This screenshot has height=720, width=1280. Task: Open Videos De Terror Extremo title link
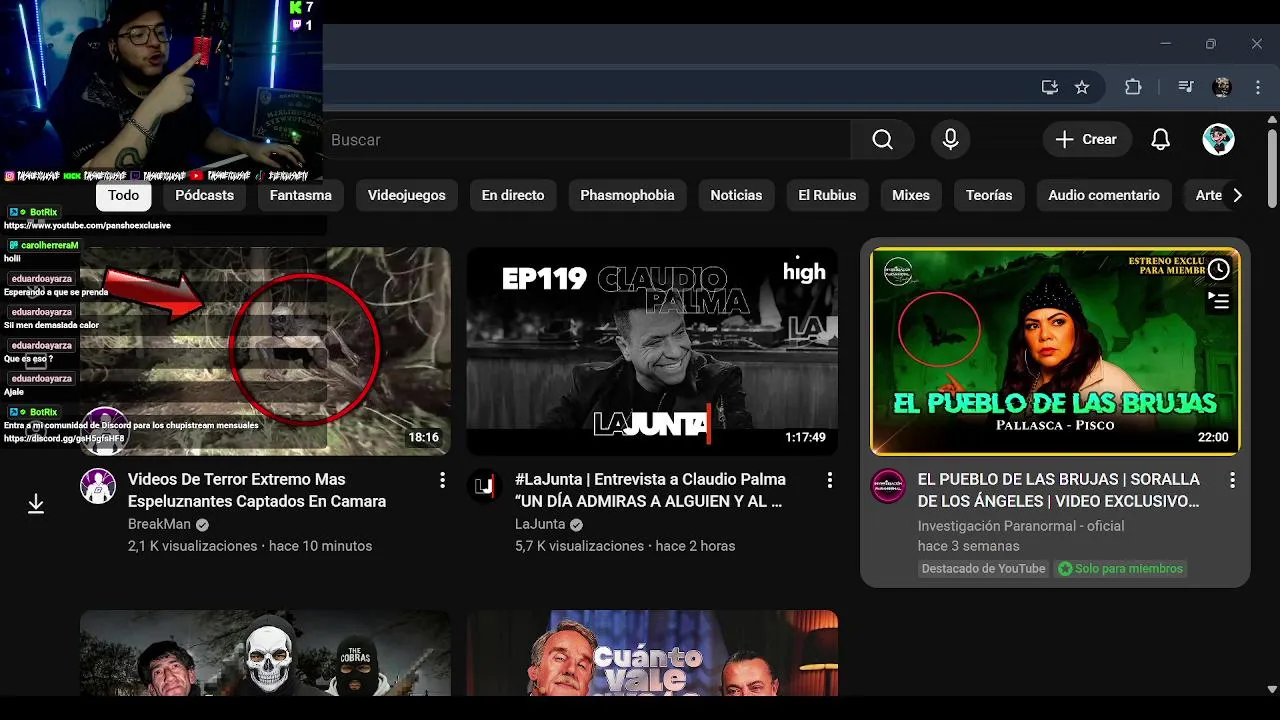point(257,490)
